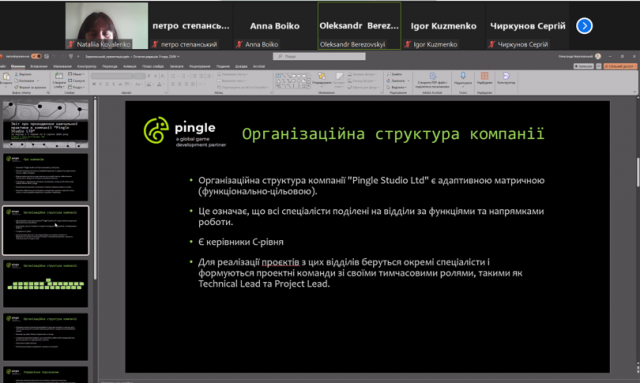Click Replace (Замінити) in editing group

click(x=397, y=80)
